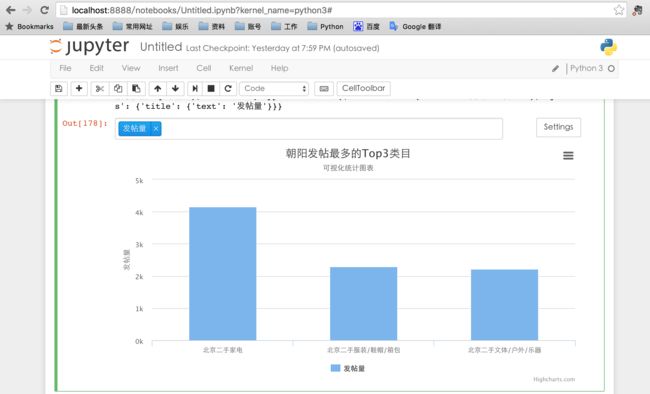Open the 账号 bookmark folder
The image size is (650, 394).
pos(248,27)
